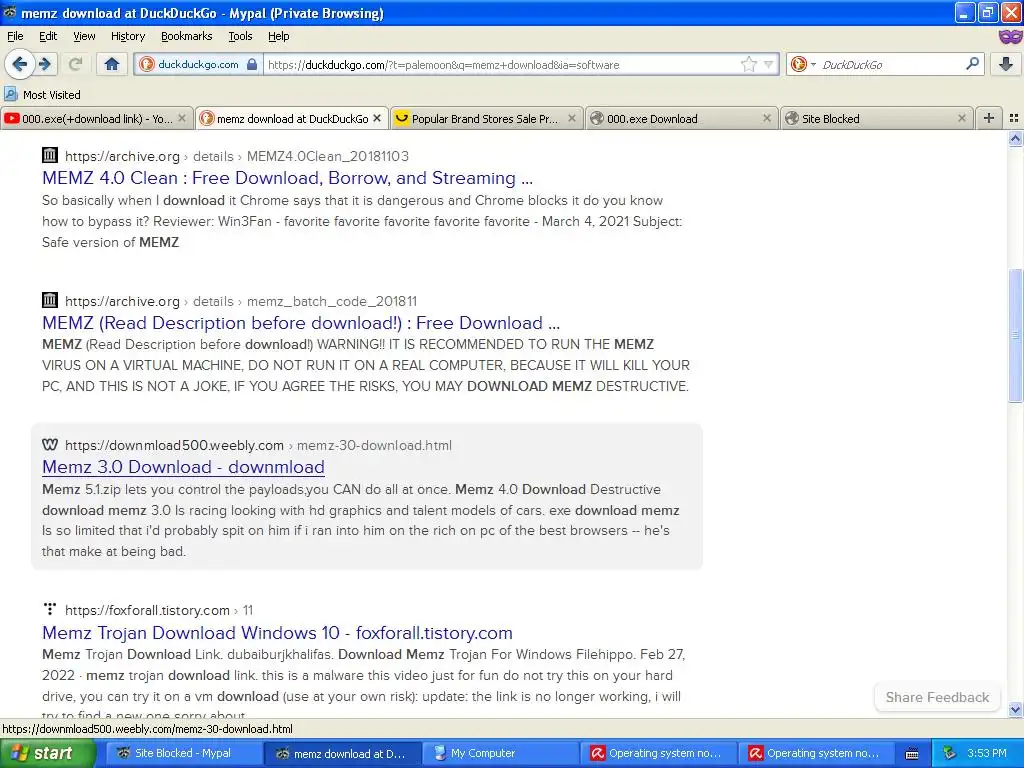Close the Popular Brand Stores tab
This screenshot has width=1024, height=768.
click(x=571, y=118)
